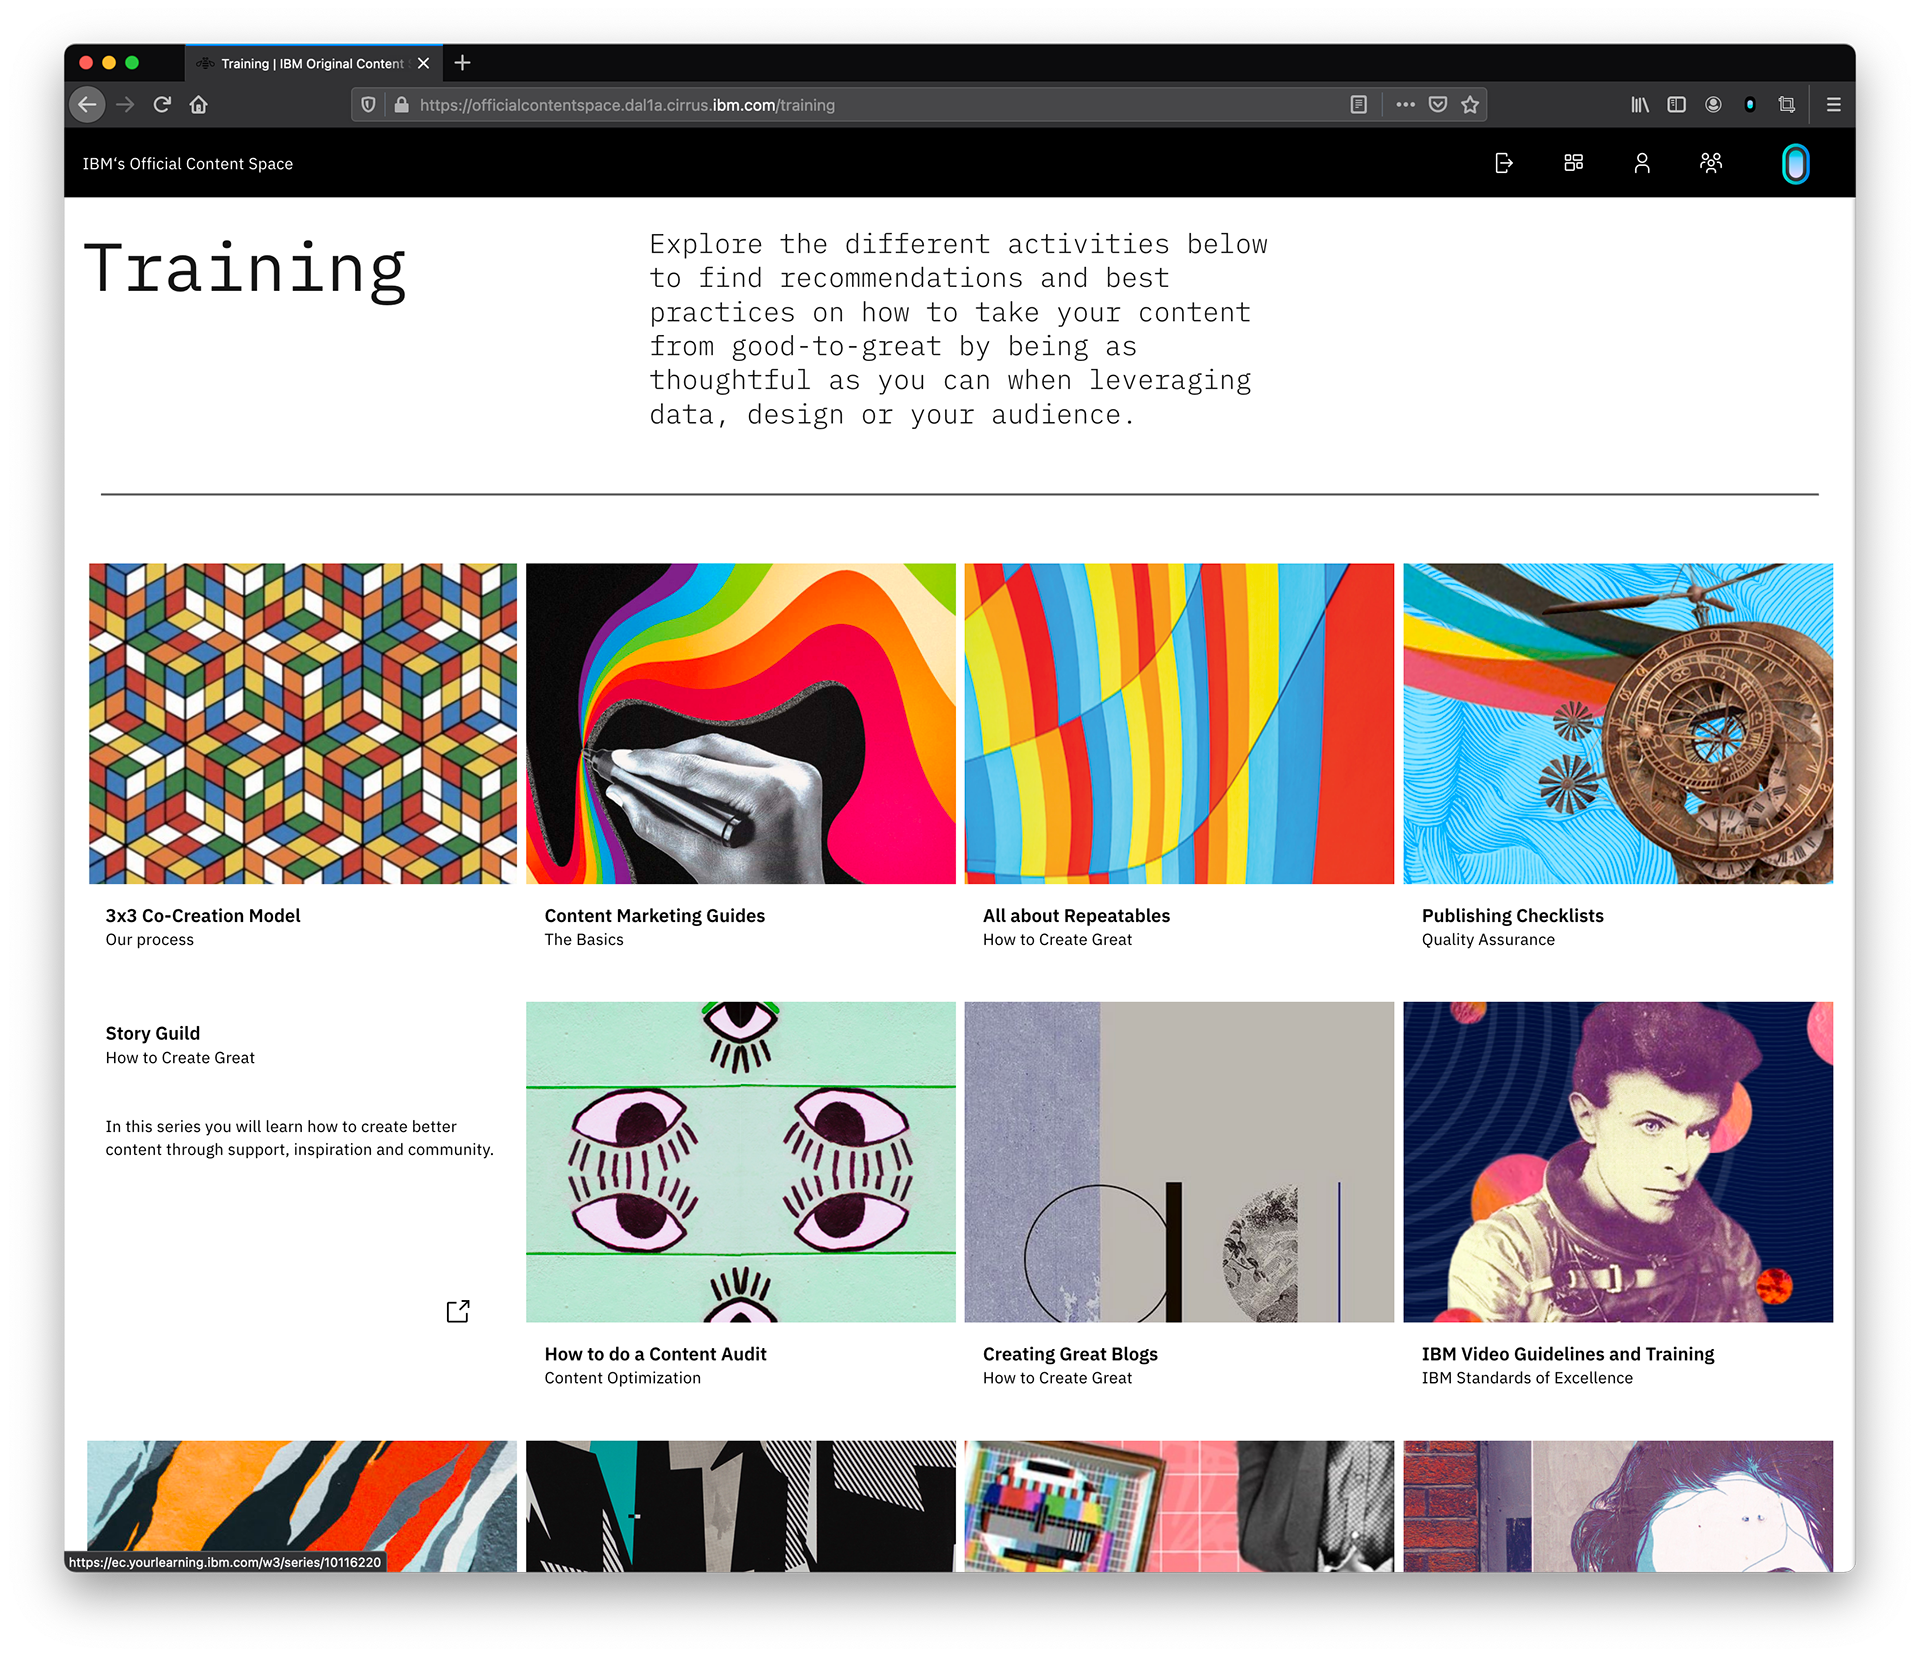Open Firefox account menu
1920x1657 pixels.
pyautogui.click(x=1713, y=105)
